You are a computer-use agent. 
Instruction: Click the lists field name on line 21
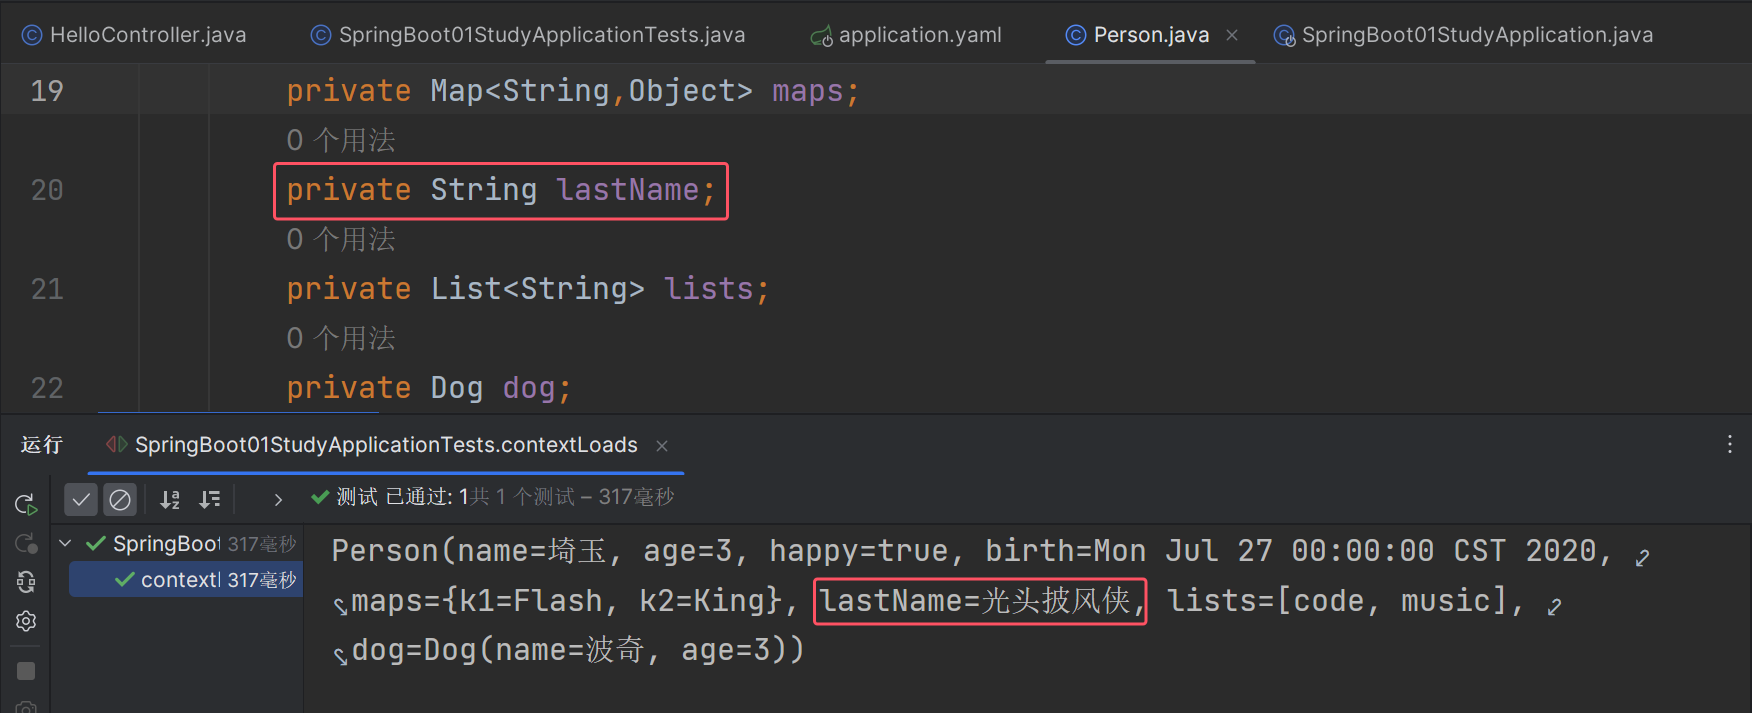708,289
